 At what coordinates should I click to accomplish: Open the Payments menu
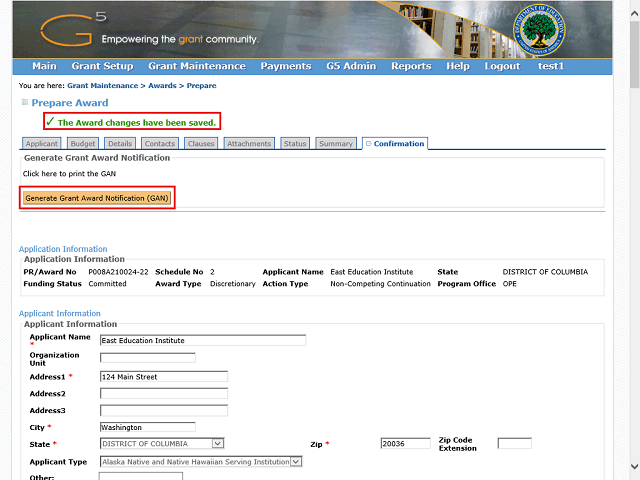[x=285, y=67]
